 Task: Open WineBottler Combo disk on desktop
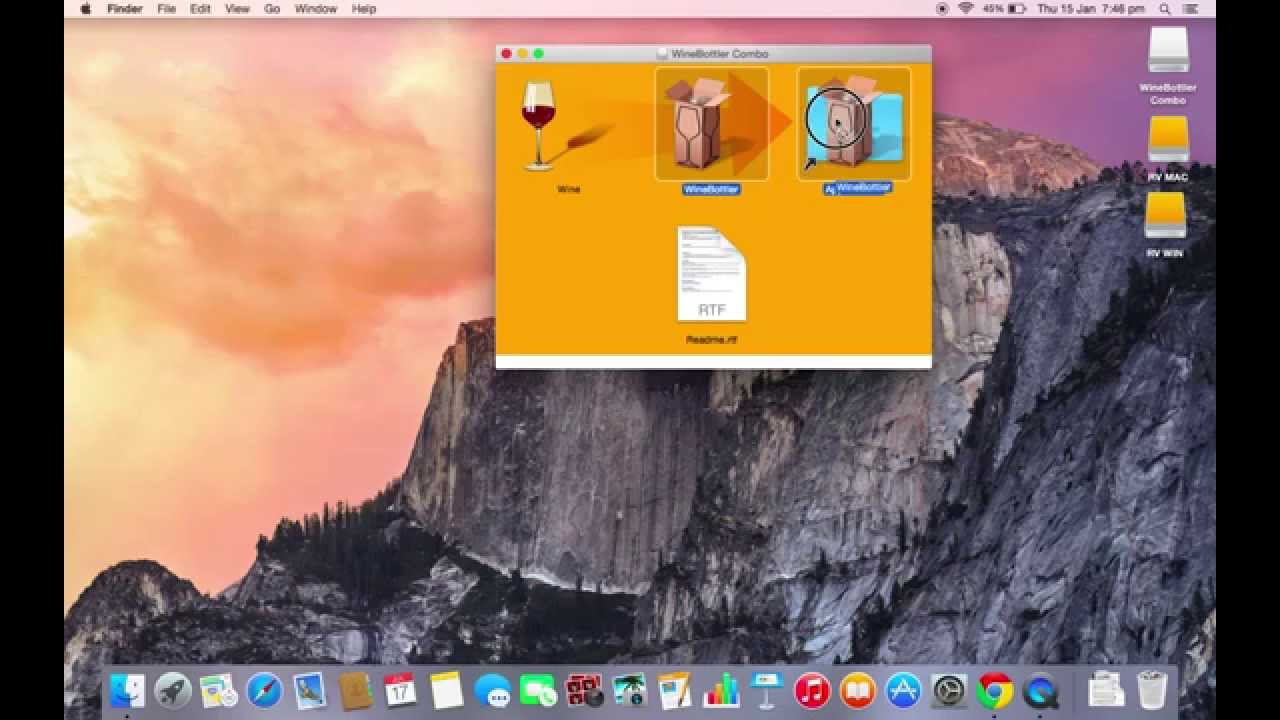(1168, 50)
